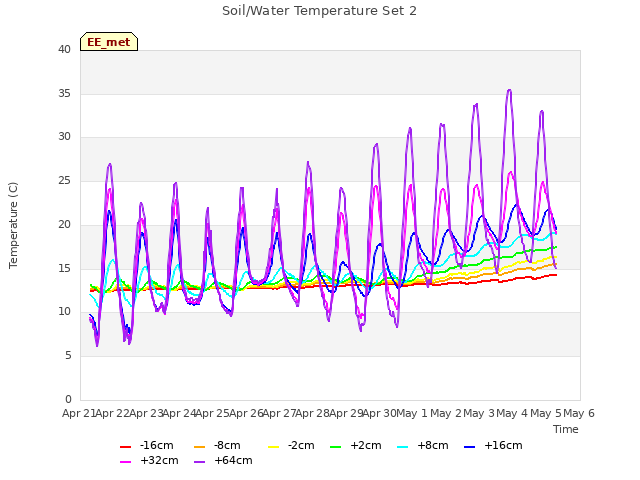Click the May 3 x-axis tick label
Image resolution: width=640 pixels, height=480 pixels.
(479, 413)
